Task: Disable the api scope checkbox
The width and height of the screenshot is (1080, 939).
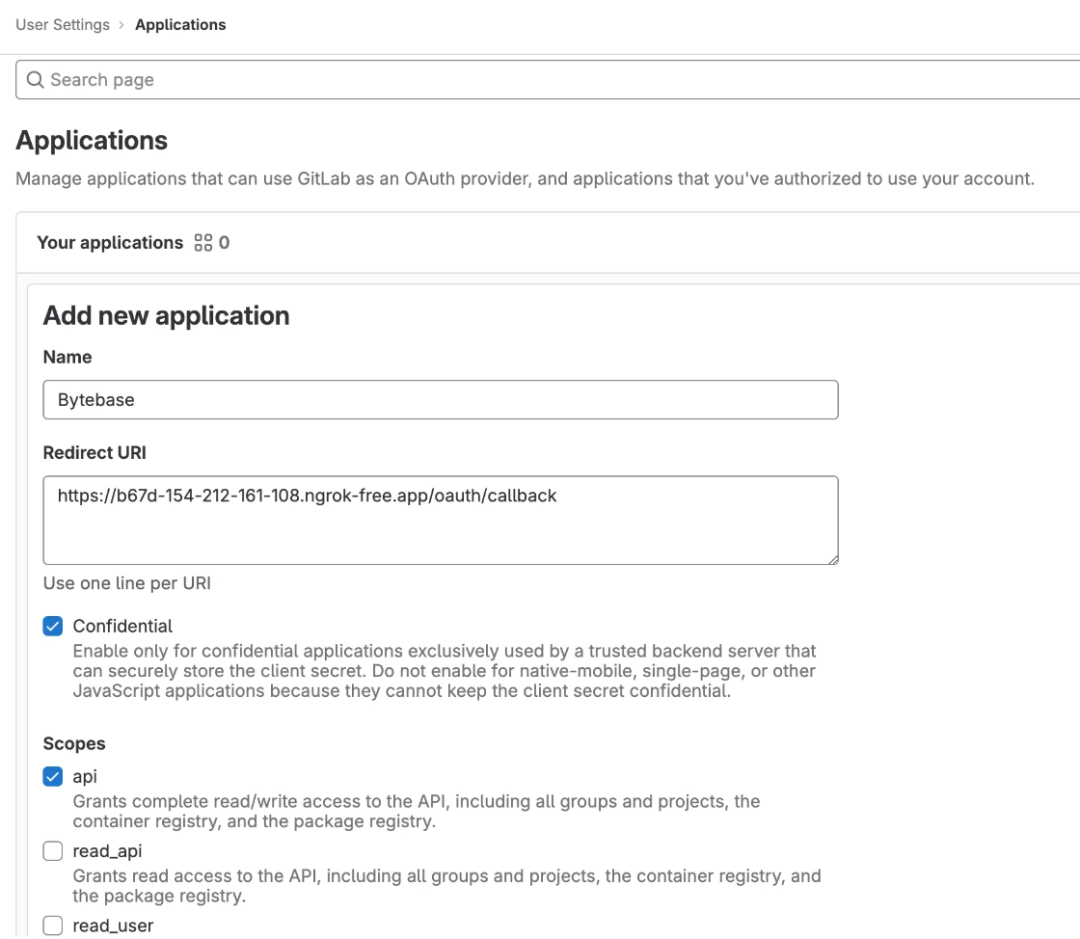Action: (x=53, y=777)
